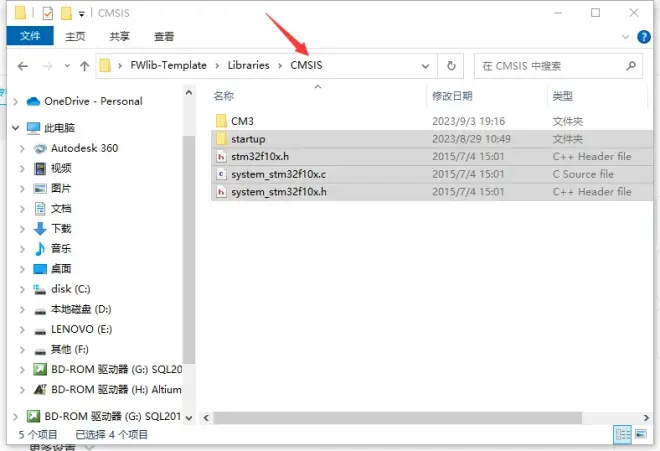Image resolution: width=660 pixels, height=451 pixels.
Task: Open 其他 (F:) drive icon
Action: (x=40, y=351)
